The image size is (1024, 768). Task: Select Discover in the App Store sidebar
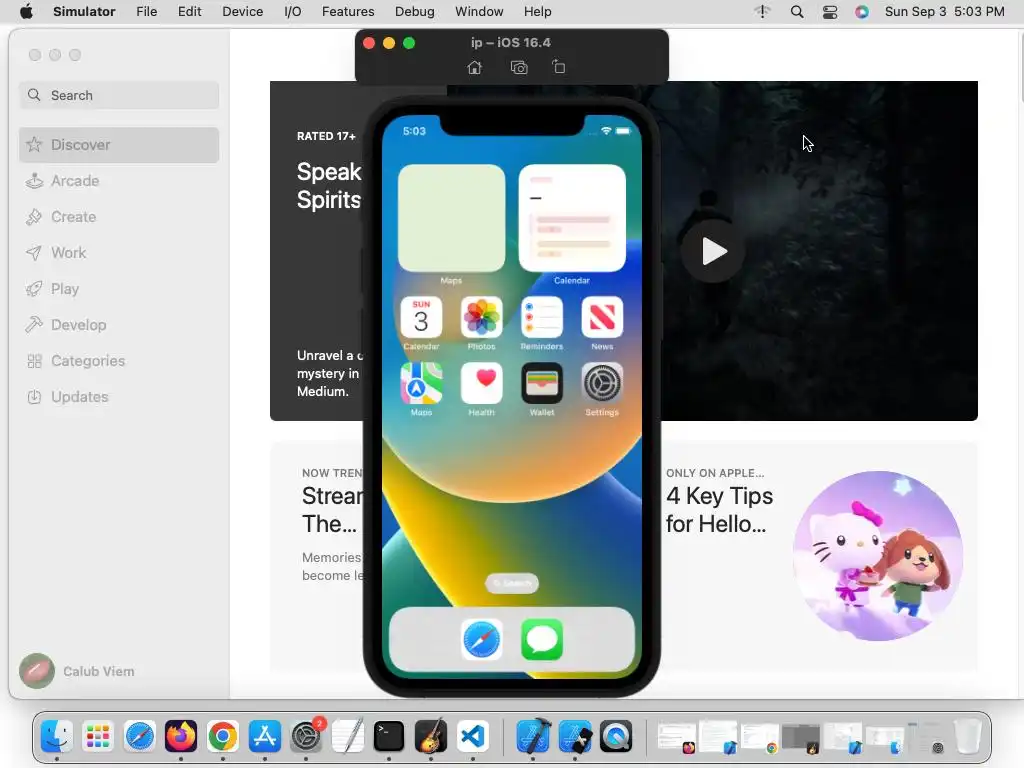coord(119,145)
